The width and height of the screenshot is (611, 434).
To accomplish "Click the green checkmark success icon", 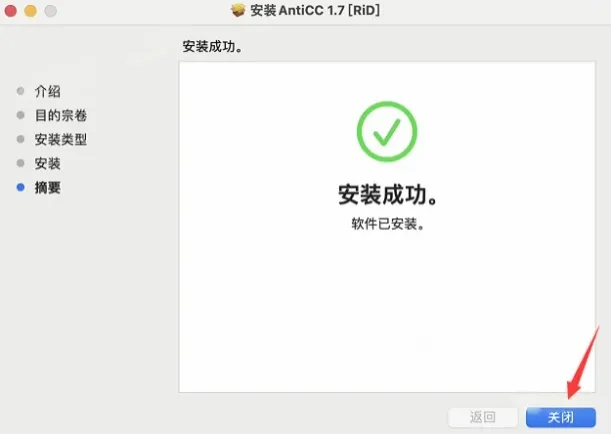I will pyautogui.click(x=387, y=131).
